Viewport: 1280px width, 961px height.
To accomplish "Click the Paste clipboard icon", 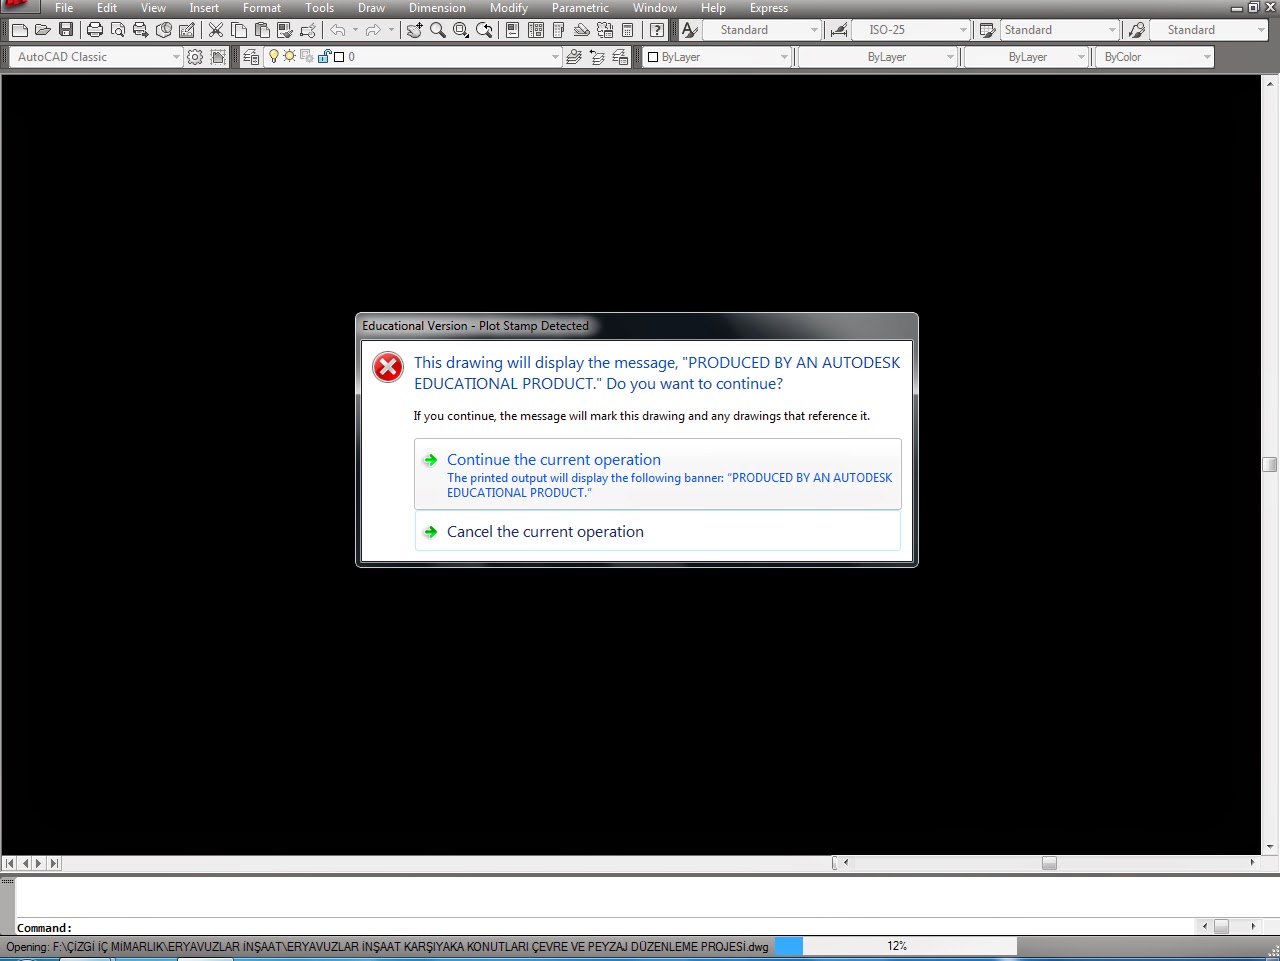I will (x=262, y=30).
